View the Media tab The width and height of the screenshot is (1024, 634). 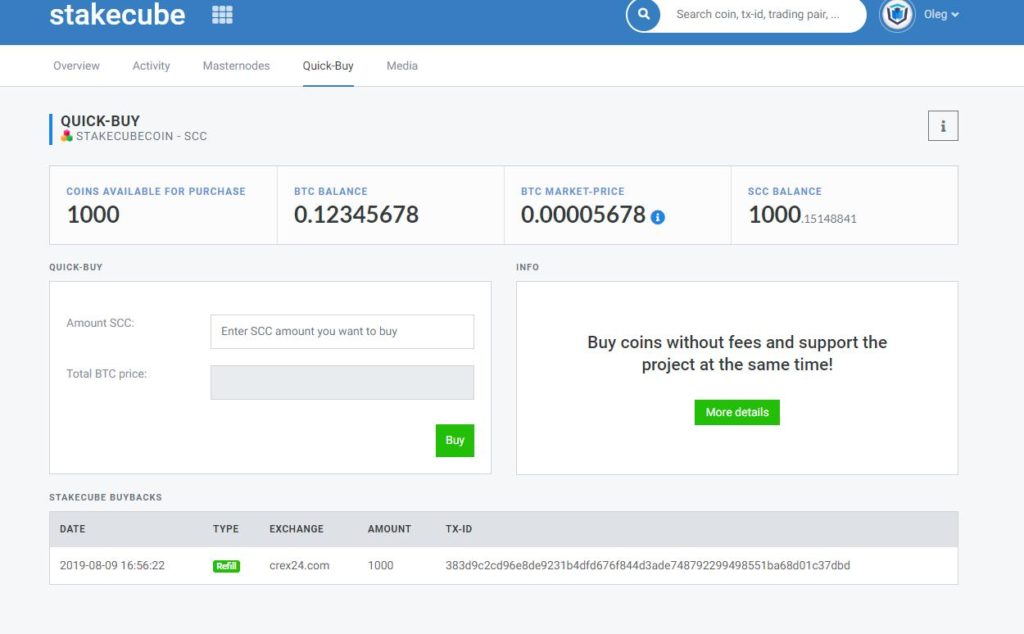pyautogui.click(x=401, y=65)
